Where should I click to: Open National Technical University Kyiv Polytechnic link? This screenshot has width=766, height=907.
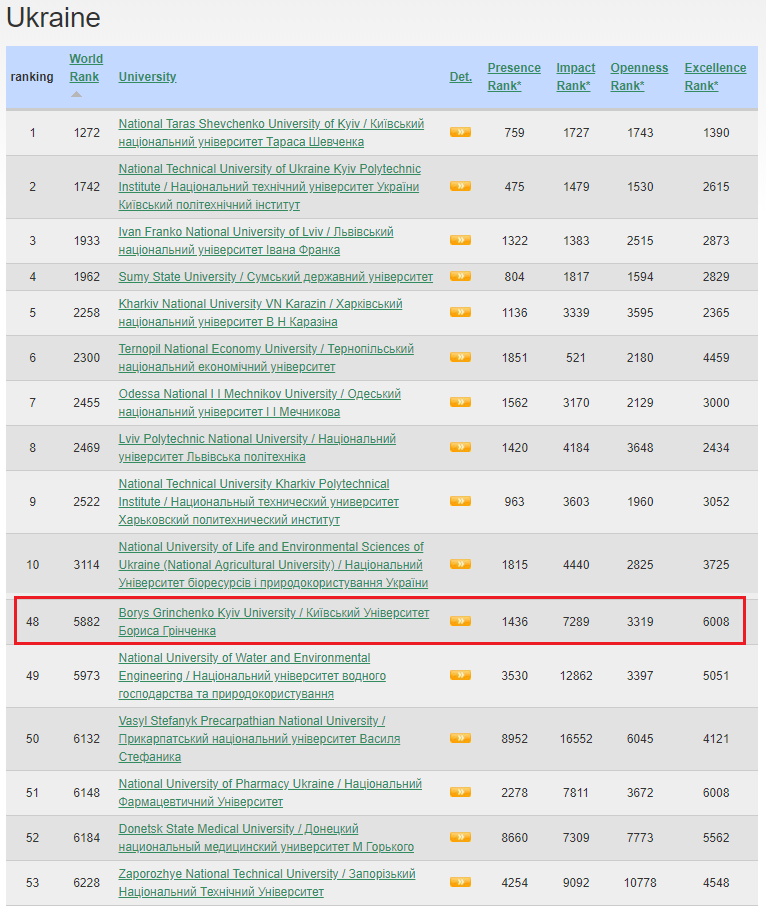coord(270,186)
